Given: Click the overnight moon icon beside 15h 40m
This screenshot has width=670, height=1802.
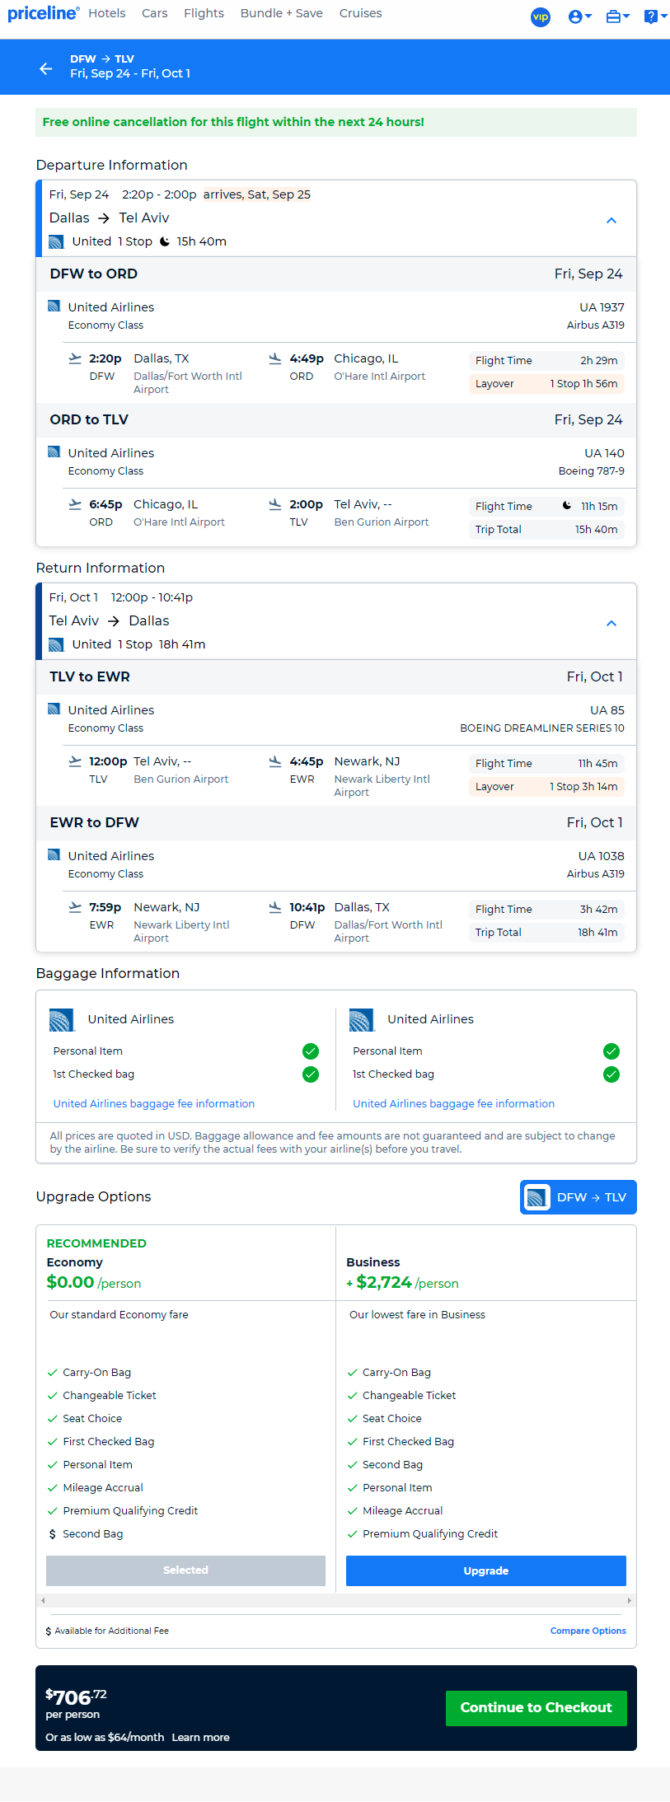Looking at the screenshot, I should (164, 242).
